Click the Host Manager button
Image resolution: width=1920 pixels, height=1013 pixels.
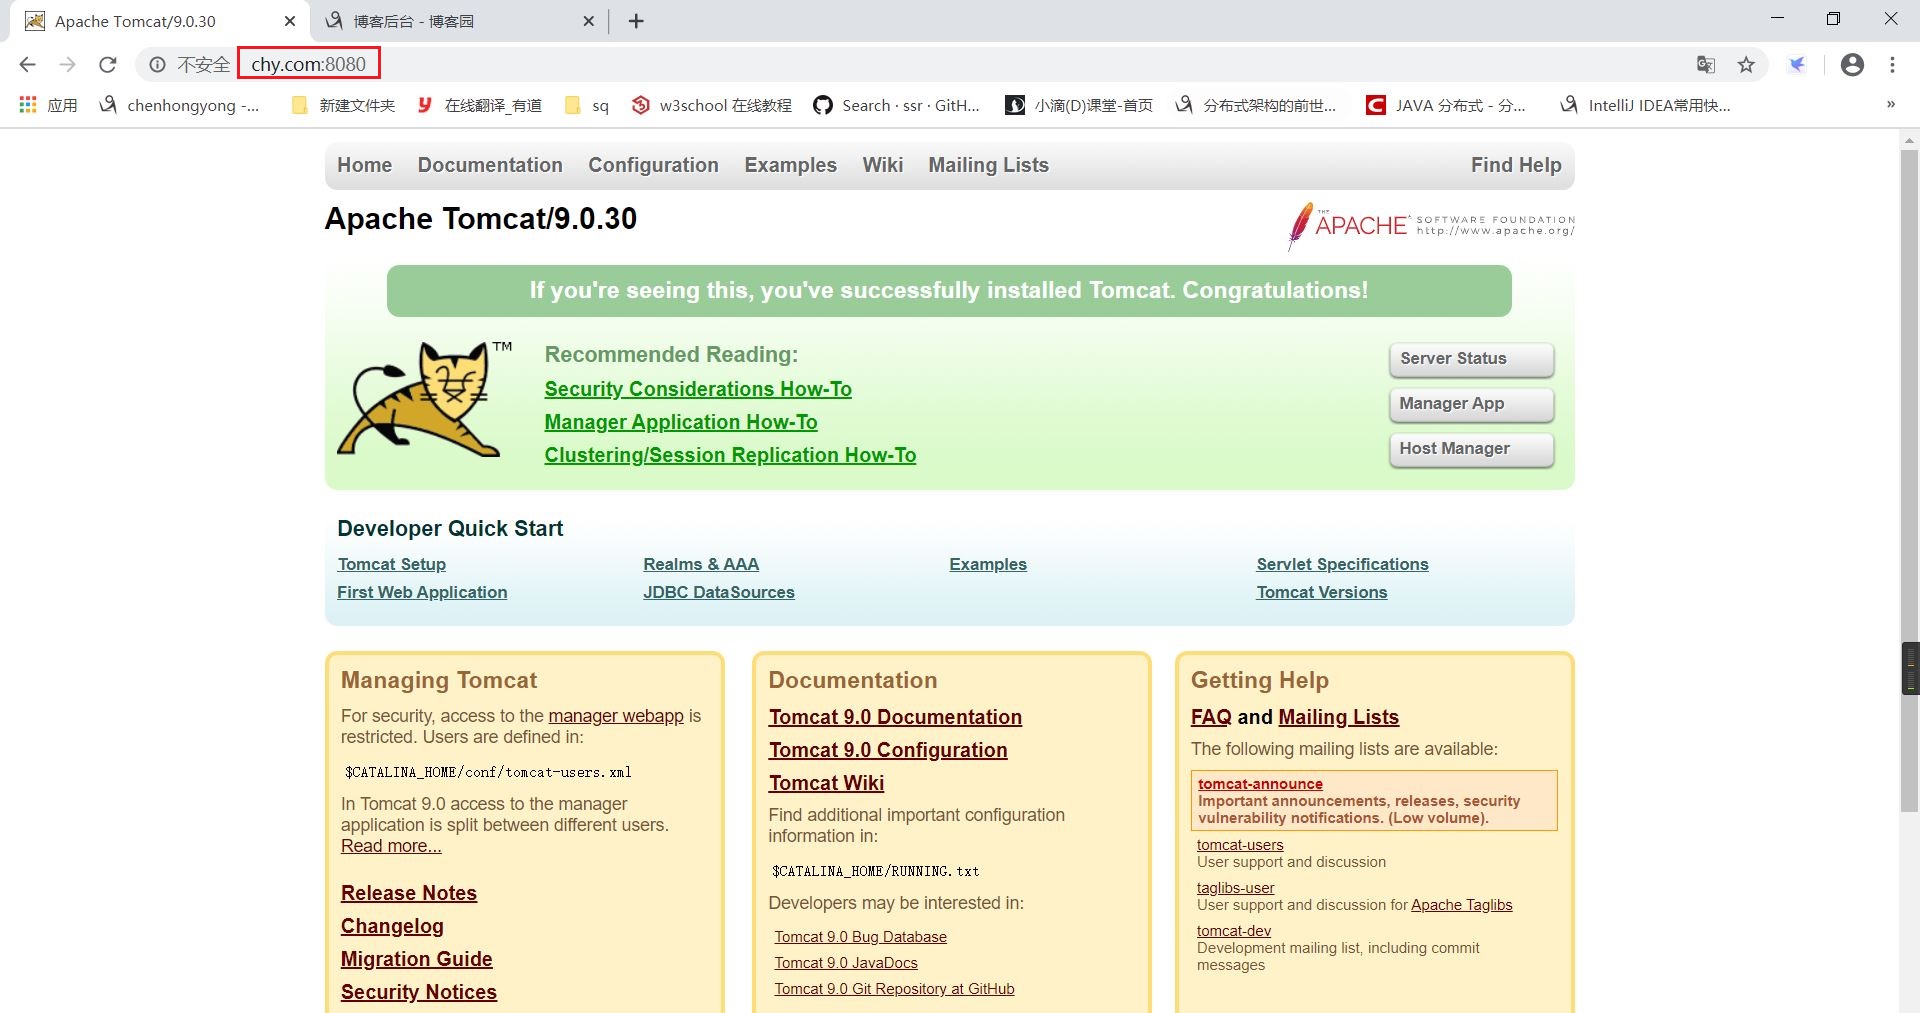1471,449
